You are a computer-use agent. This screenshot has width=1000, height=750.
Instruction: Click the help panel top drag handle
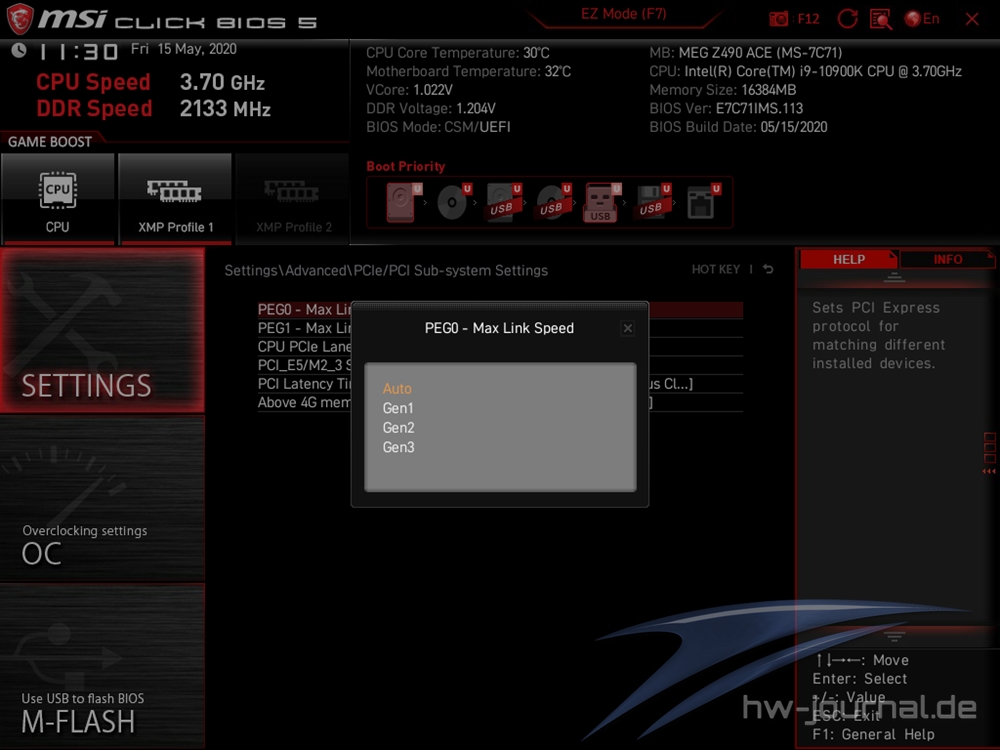[894, 278]
